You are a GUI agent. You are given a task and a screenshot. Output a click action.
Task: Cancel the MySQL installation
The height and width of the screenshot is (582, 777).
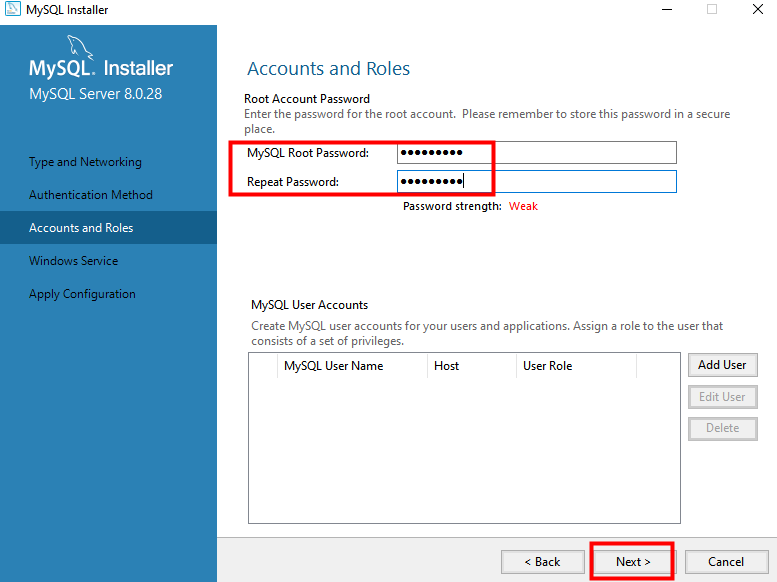(726, 562)
